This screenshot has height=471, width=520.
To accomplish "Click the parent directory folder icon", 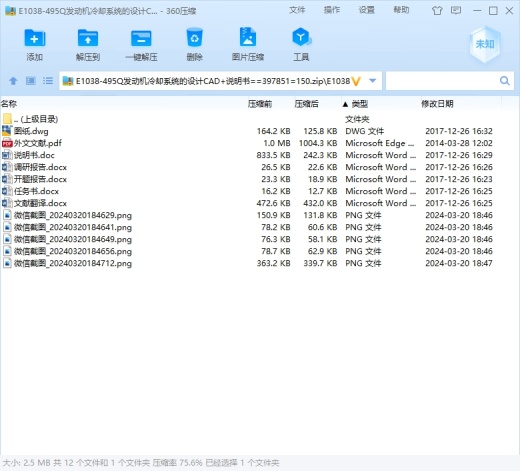I will point(7,119).
